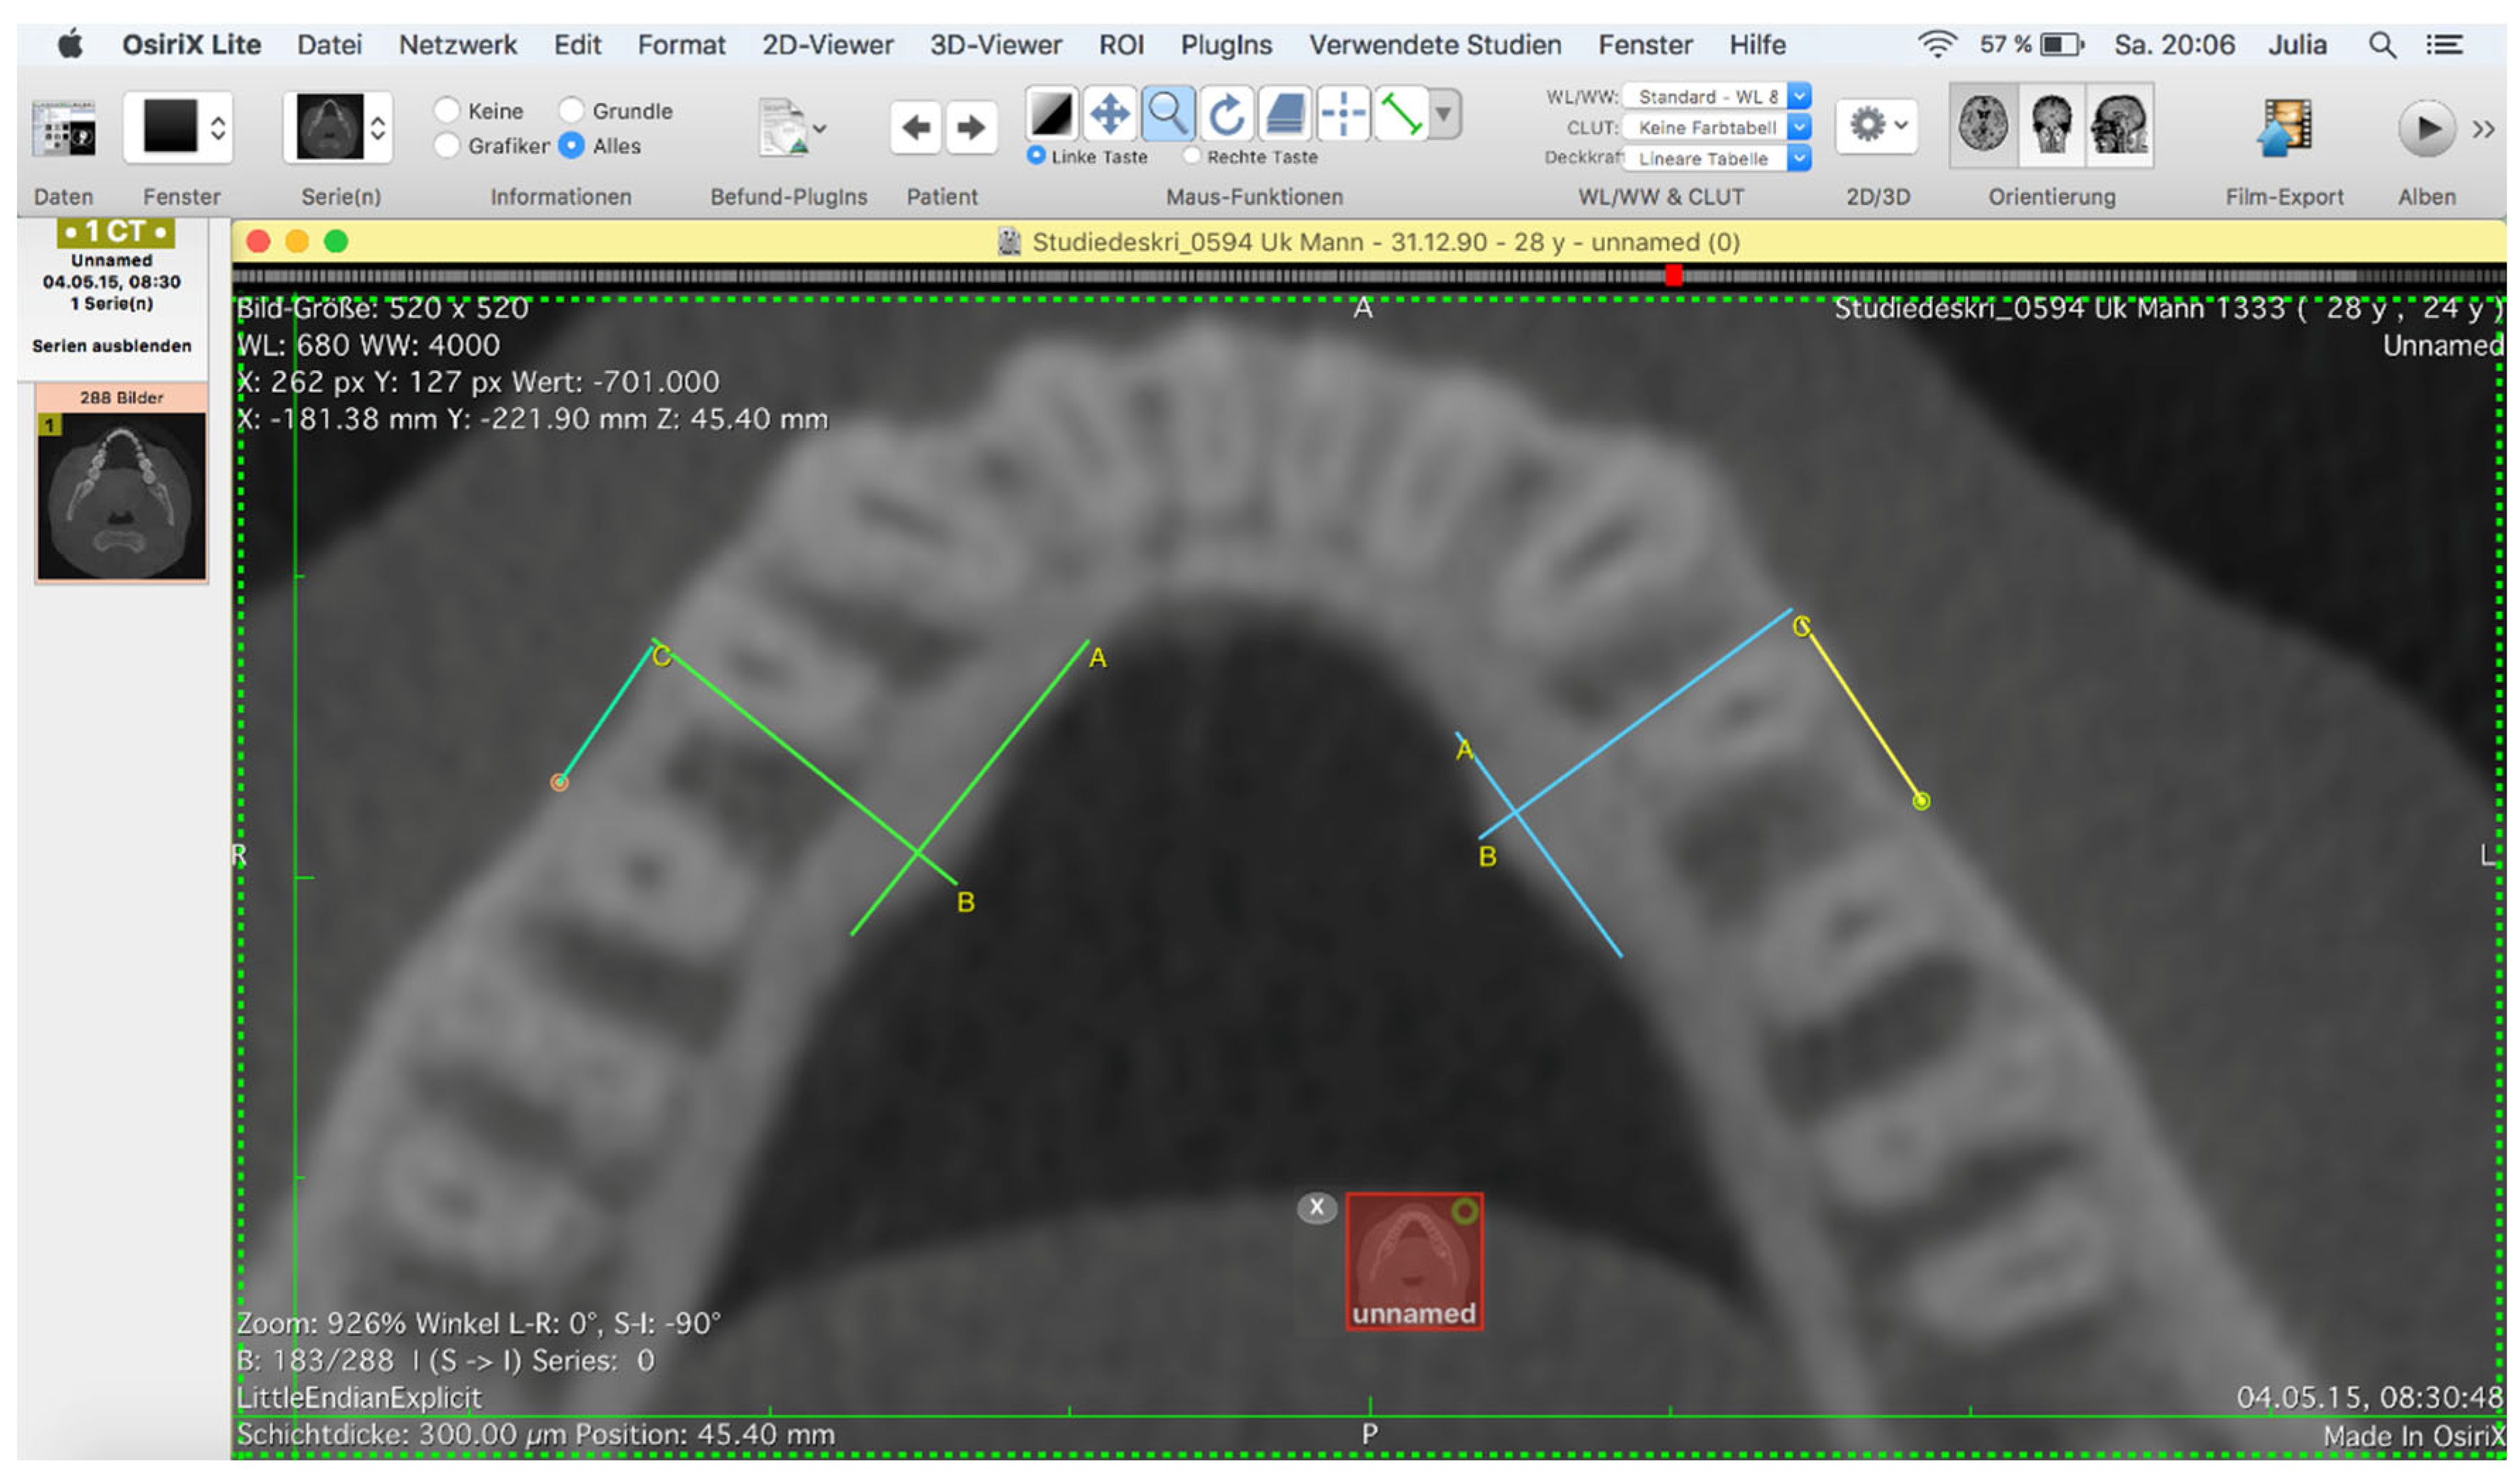Image resolution: width=2520 pixels, height=1482 pixels.
Task: Select the Keine radio button
Action: click(447, 110)
